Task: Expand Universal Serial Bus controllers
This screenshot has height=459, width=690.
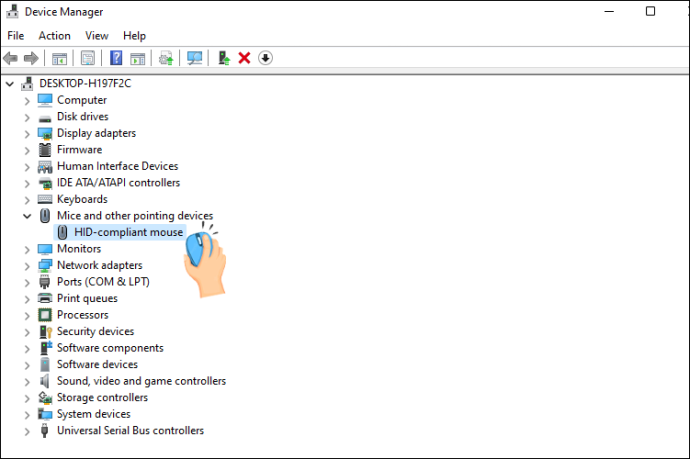Action: click(27, 431)
